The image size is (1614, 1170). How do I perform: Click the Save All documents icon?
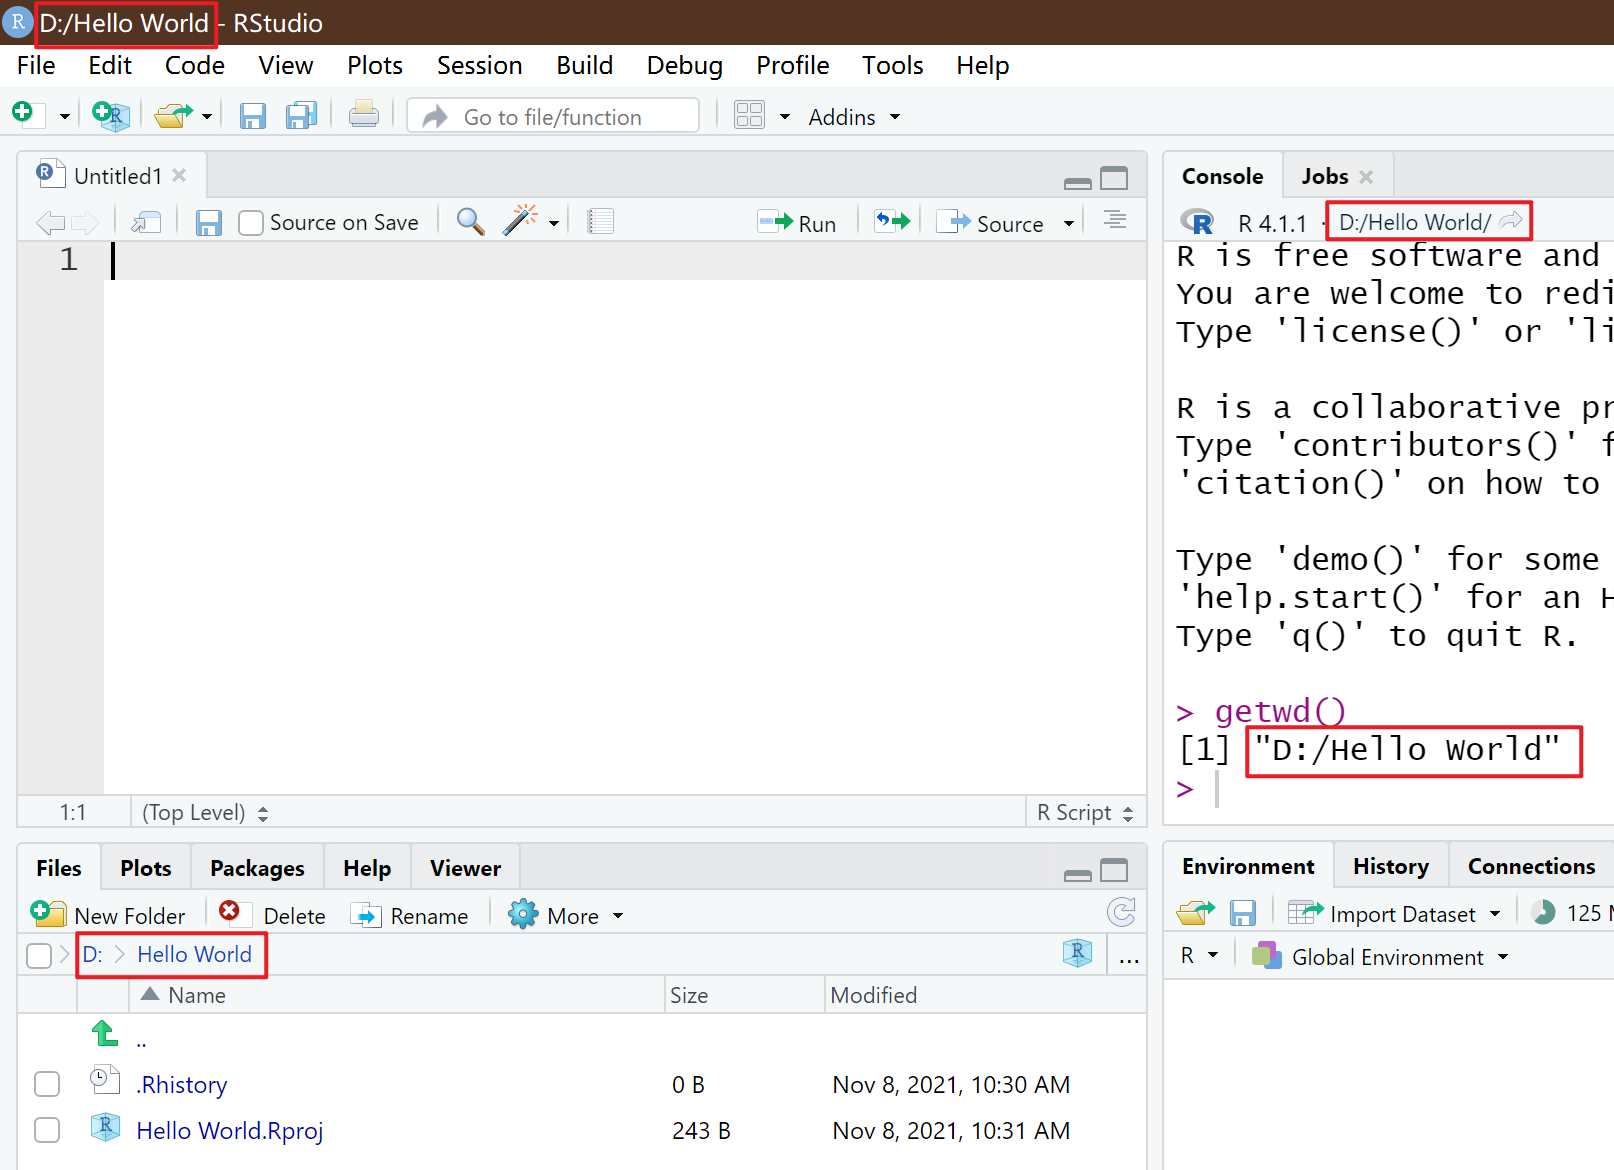[x=301, y=116]
